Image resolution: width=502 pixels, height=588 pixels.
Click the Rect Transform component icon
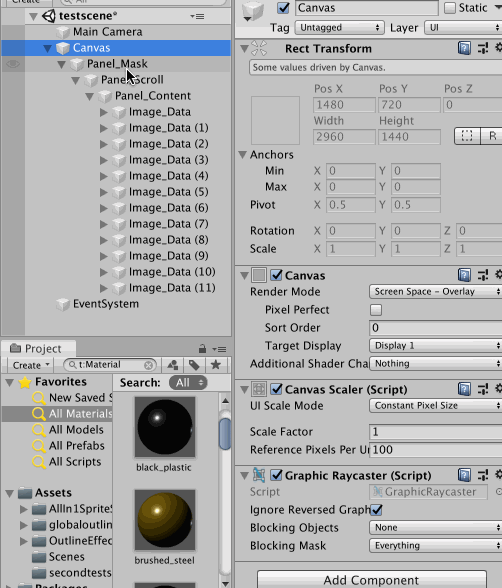point(259,48)
